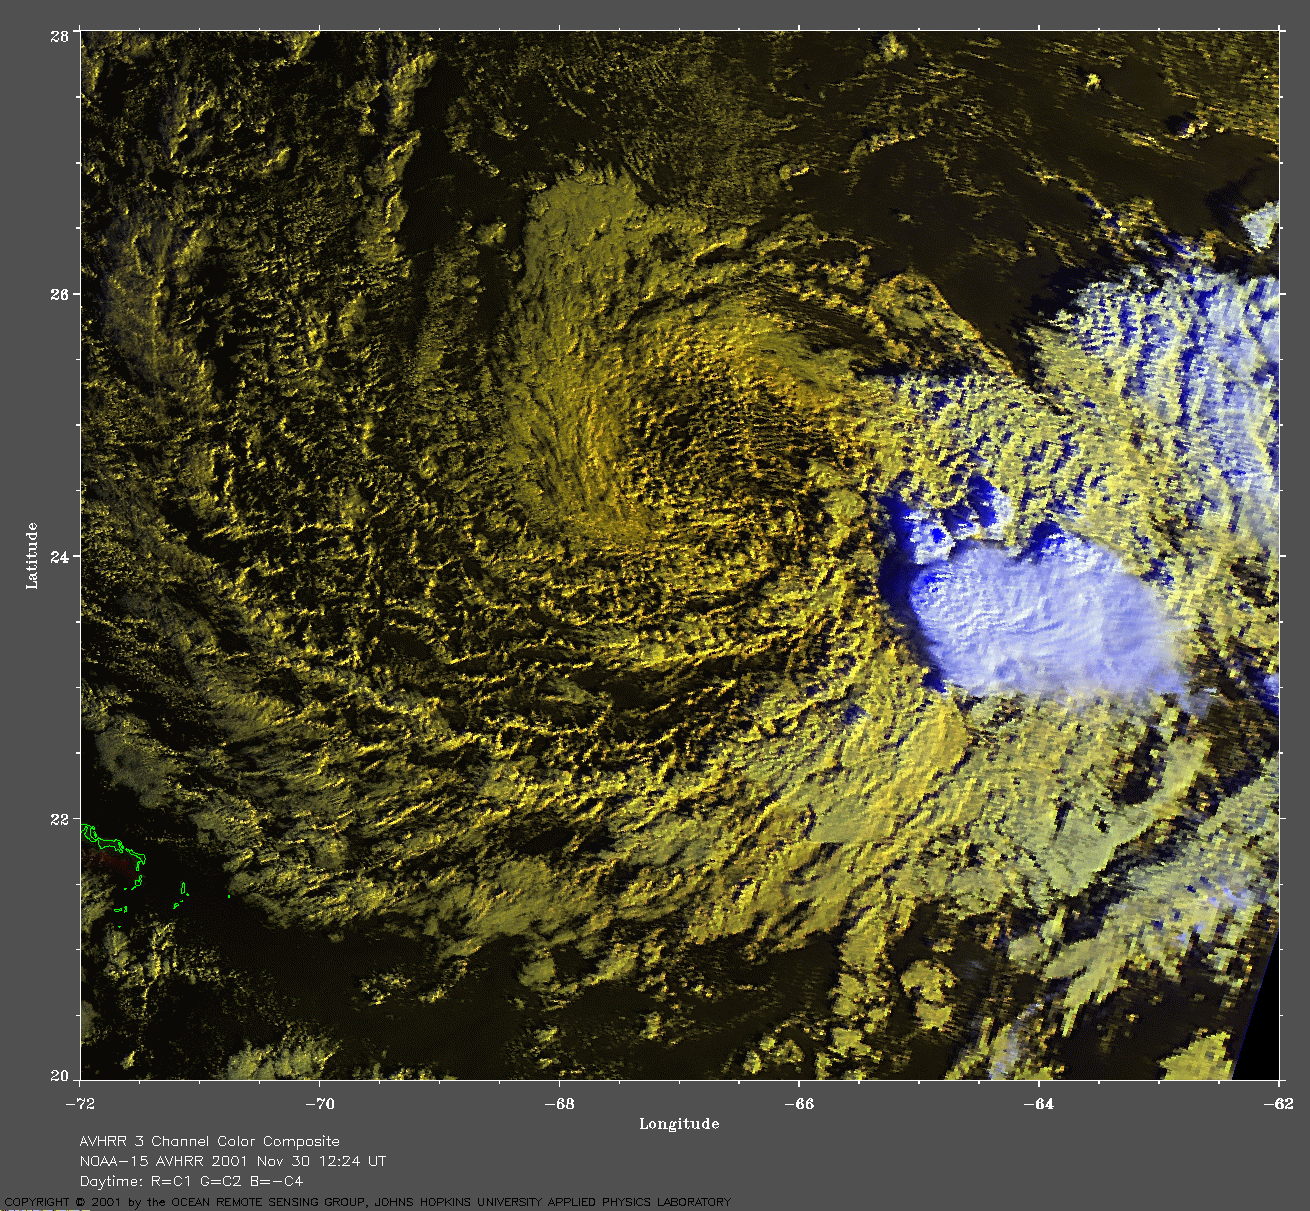
Task: Click the "Longitude" axis title
Action: click(x=679, y=1124)
